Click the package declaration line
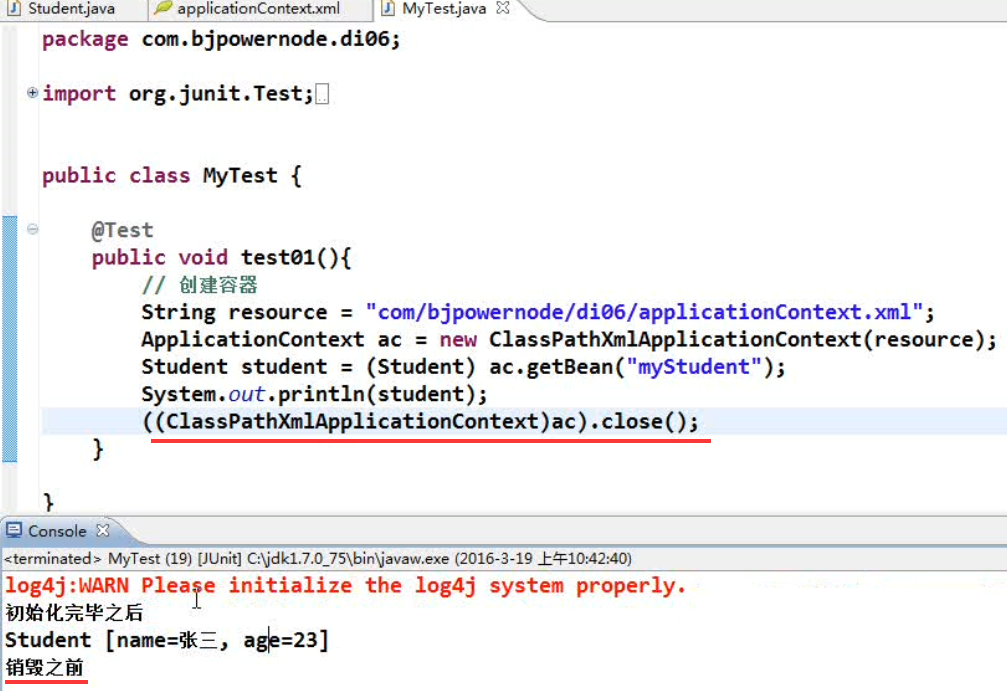Viewport: 1007px width, 691px height. click(221, 39)
